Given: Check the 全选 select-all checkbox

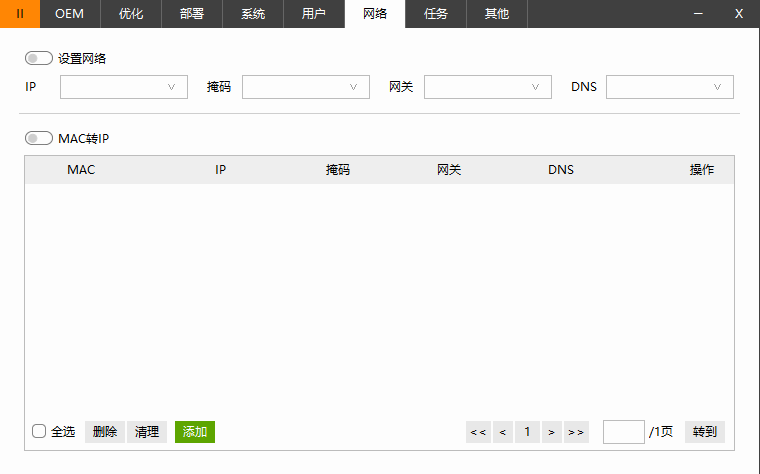Looking at the screenshot, I should (x=39, y=432).
